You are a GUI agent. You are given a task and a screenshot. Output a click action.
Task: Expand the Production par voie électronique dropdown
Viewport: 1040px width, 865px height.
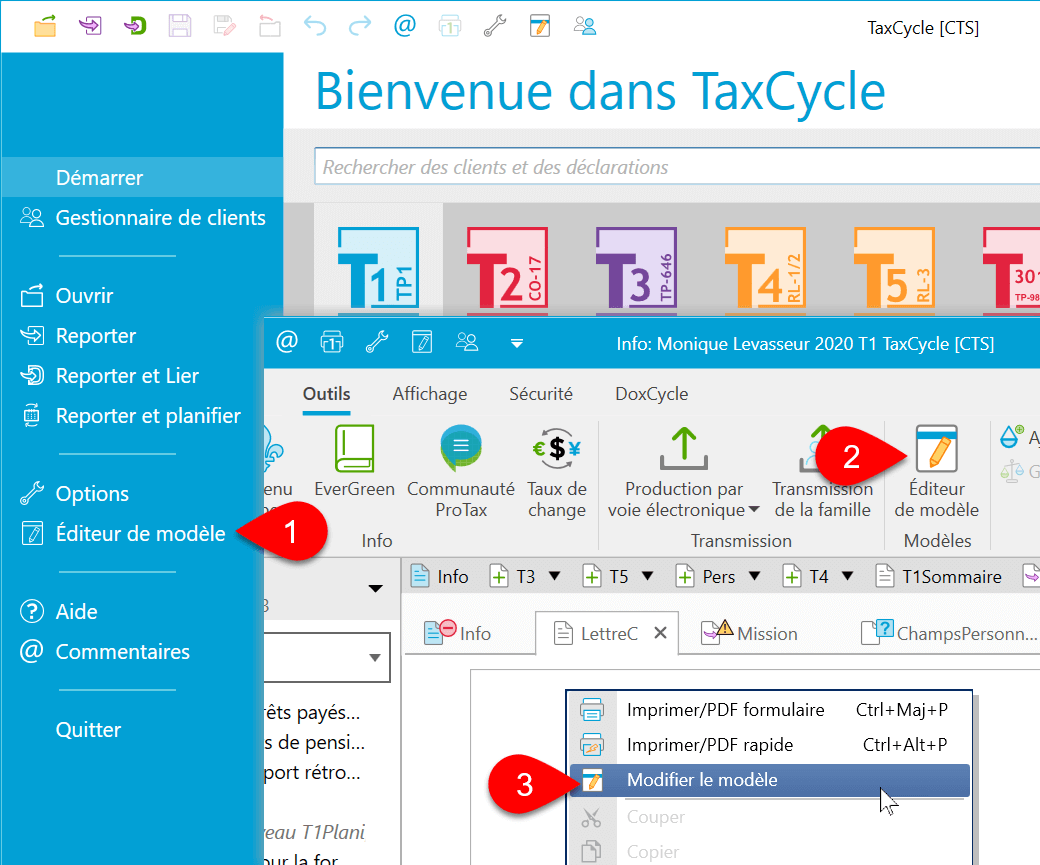click(x=753, y=510)
